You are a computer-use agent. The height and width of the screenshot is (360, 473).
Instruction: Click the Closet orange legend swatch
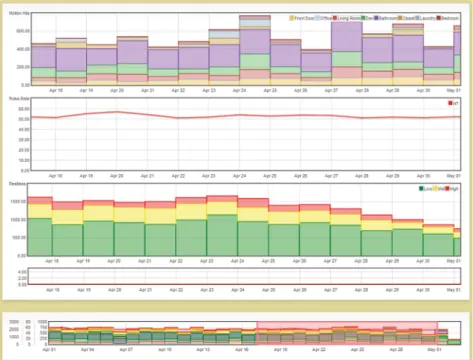pyautogui.click(x=400, y=18)
